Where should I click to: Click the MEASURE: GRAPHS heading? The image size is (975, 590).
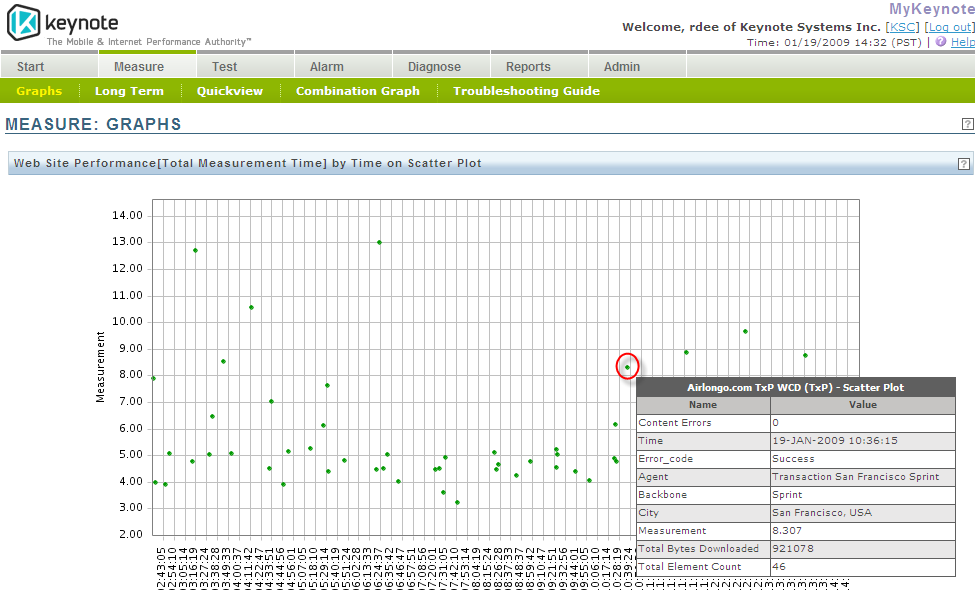coord(93,124)
